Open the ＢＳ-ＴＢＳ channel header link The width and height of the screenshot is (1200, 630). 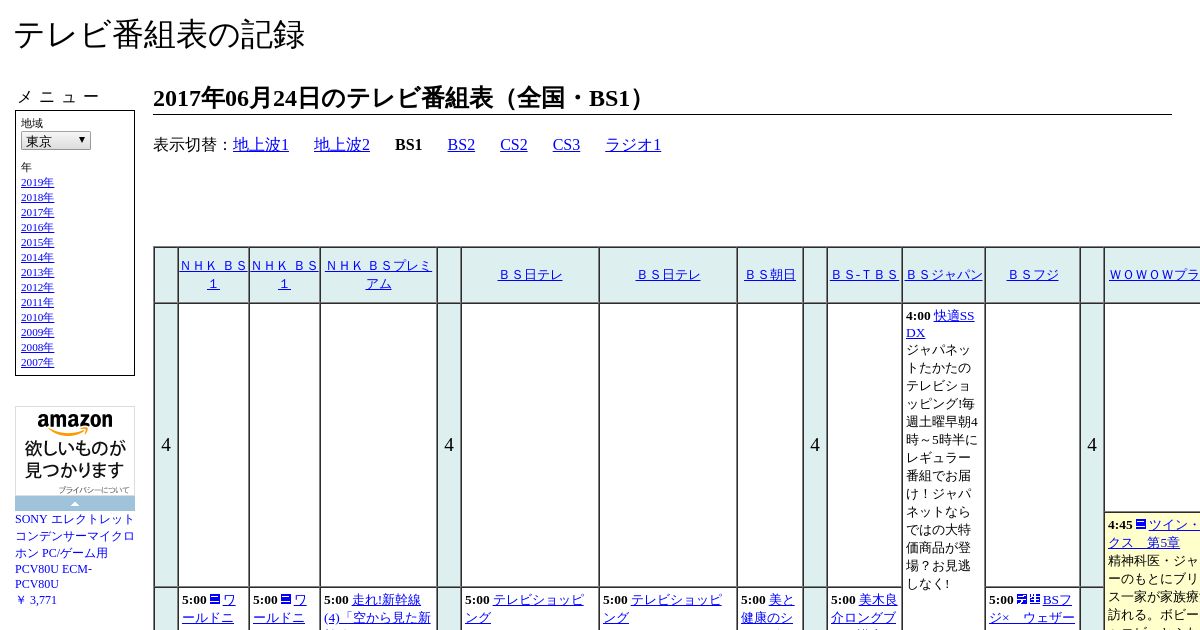[865, 275]
